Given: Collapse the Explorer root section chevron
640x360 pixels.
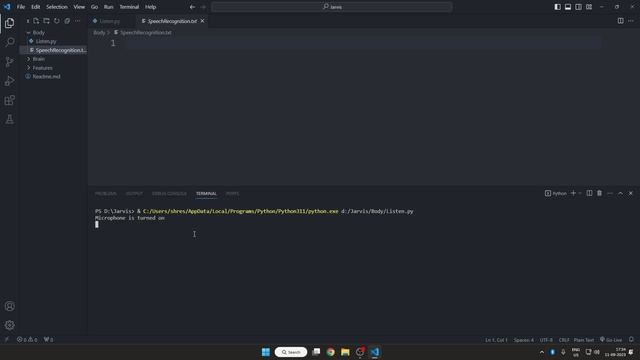Looking at the screenshot, I should click(x=28, y=21).
